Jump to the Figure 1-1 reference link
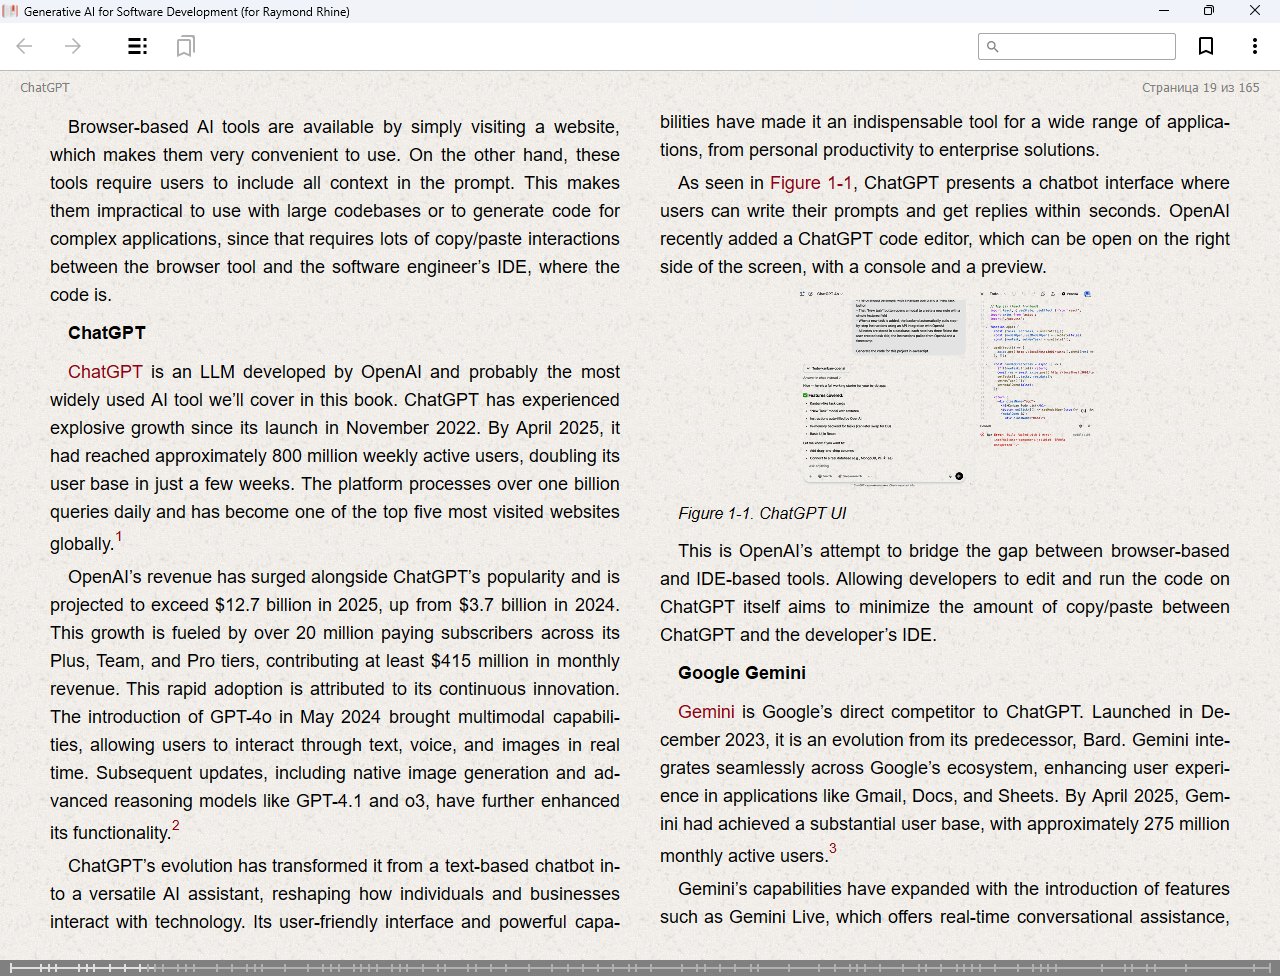The width and height of the screenshot is (1280, 976). [x=811, y=183]
